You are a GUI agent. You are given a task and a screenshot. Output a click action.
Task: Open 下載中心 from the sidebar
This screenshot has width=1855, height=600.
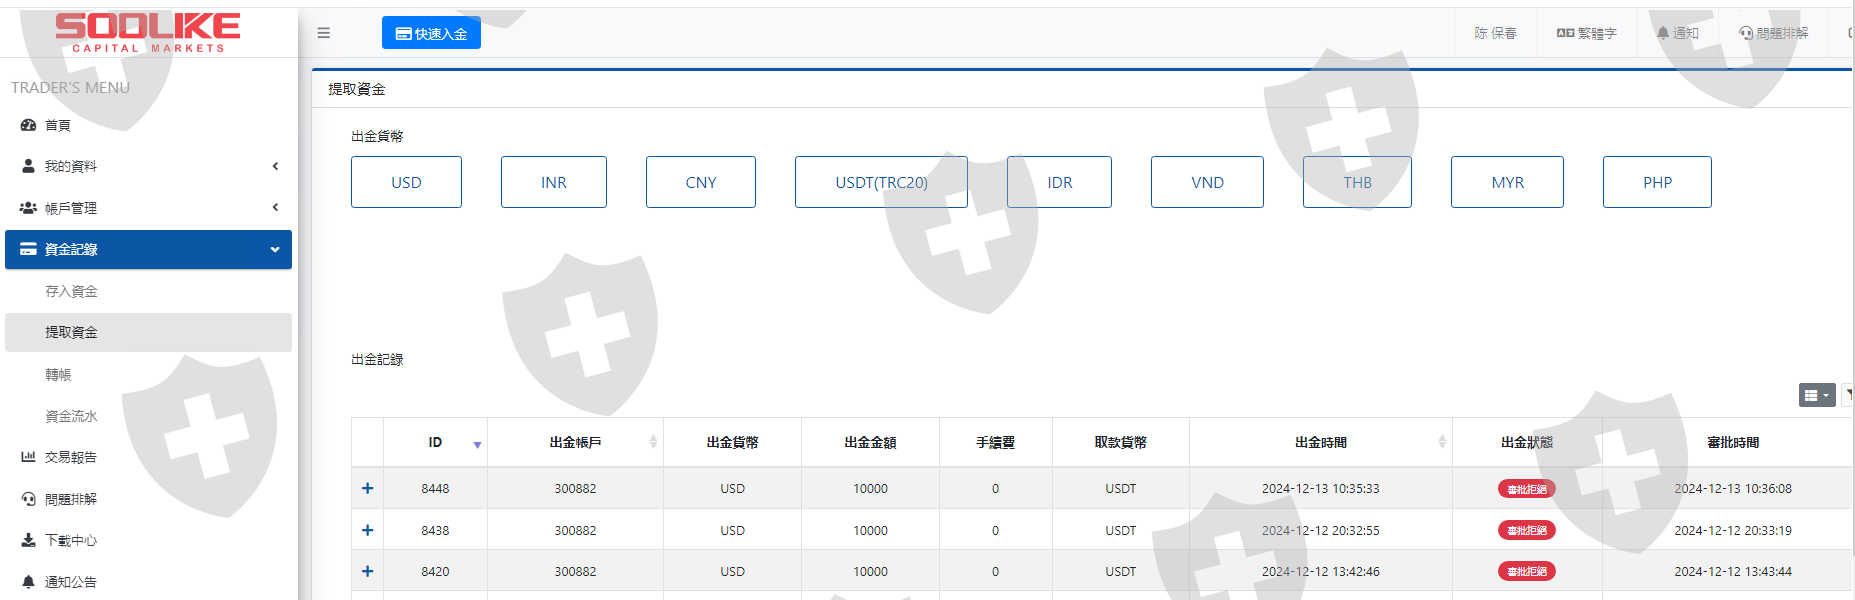click(x=70, y=540)
